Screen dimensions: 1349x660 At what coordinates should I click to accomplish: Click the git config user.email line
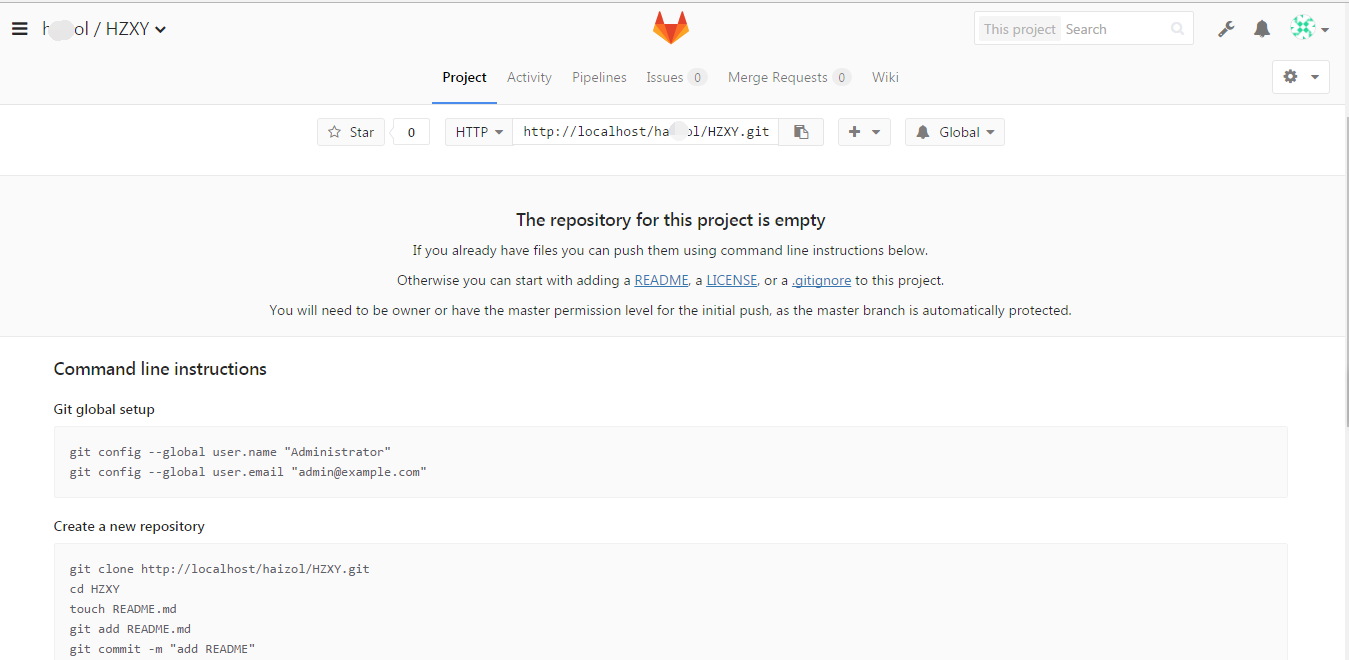click(x=248, y=471)
